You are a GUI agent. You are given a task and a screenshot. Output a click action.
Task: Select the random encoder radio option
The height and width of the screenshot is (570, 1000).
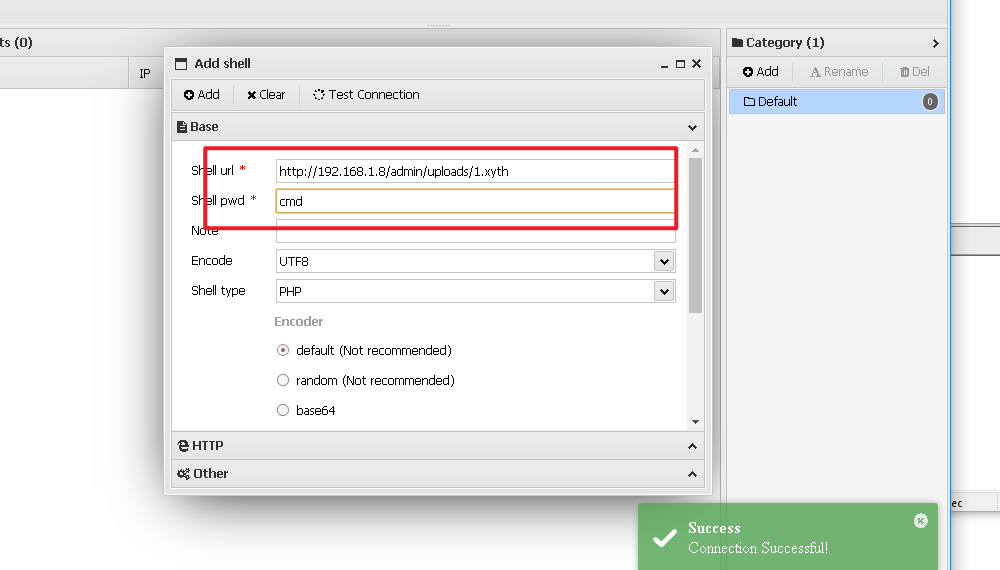283,381
